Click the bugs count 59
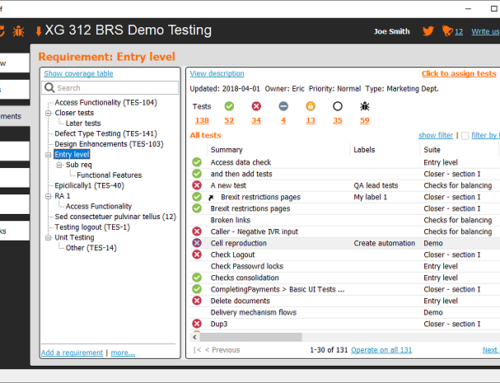Image resolution: width=500 pixels, height=383 pixels. (x=365, y=121)
